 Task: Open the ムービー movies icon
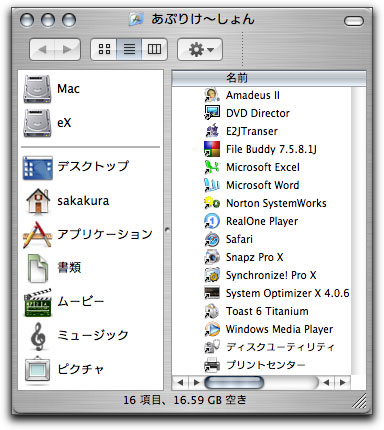[x=38, y=302]
